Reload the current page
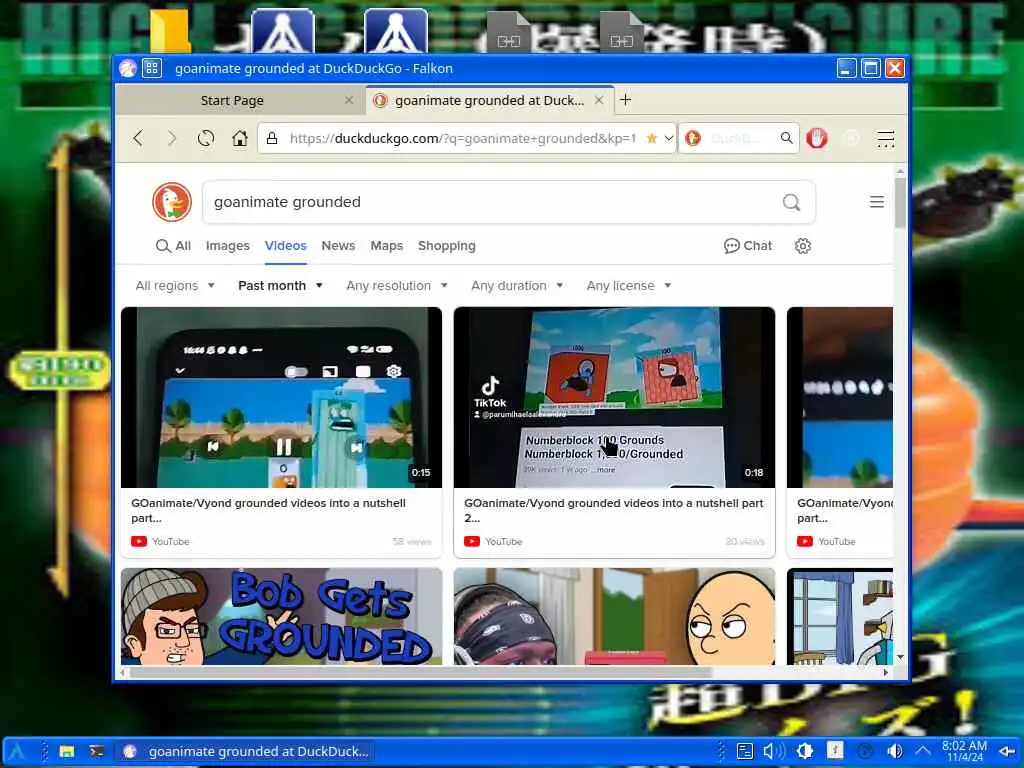Screen dimensions: 1024x768 (206, 138)
